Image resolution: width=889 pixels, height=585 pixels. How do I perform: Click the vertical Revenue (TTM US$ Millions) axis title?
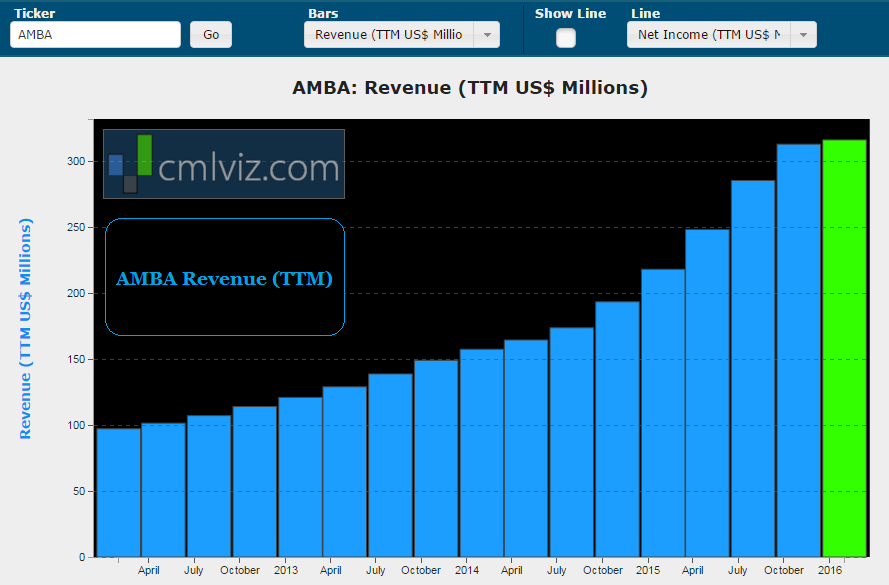pos(26,329)
